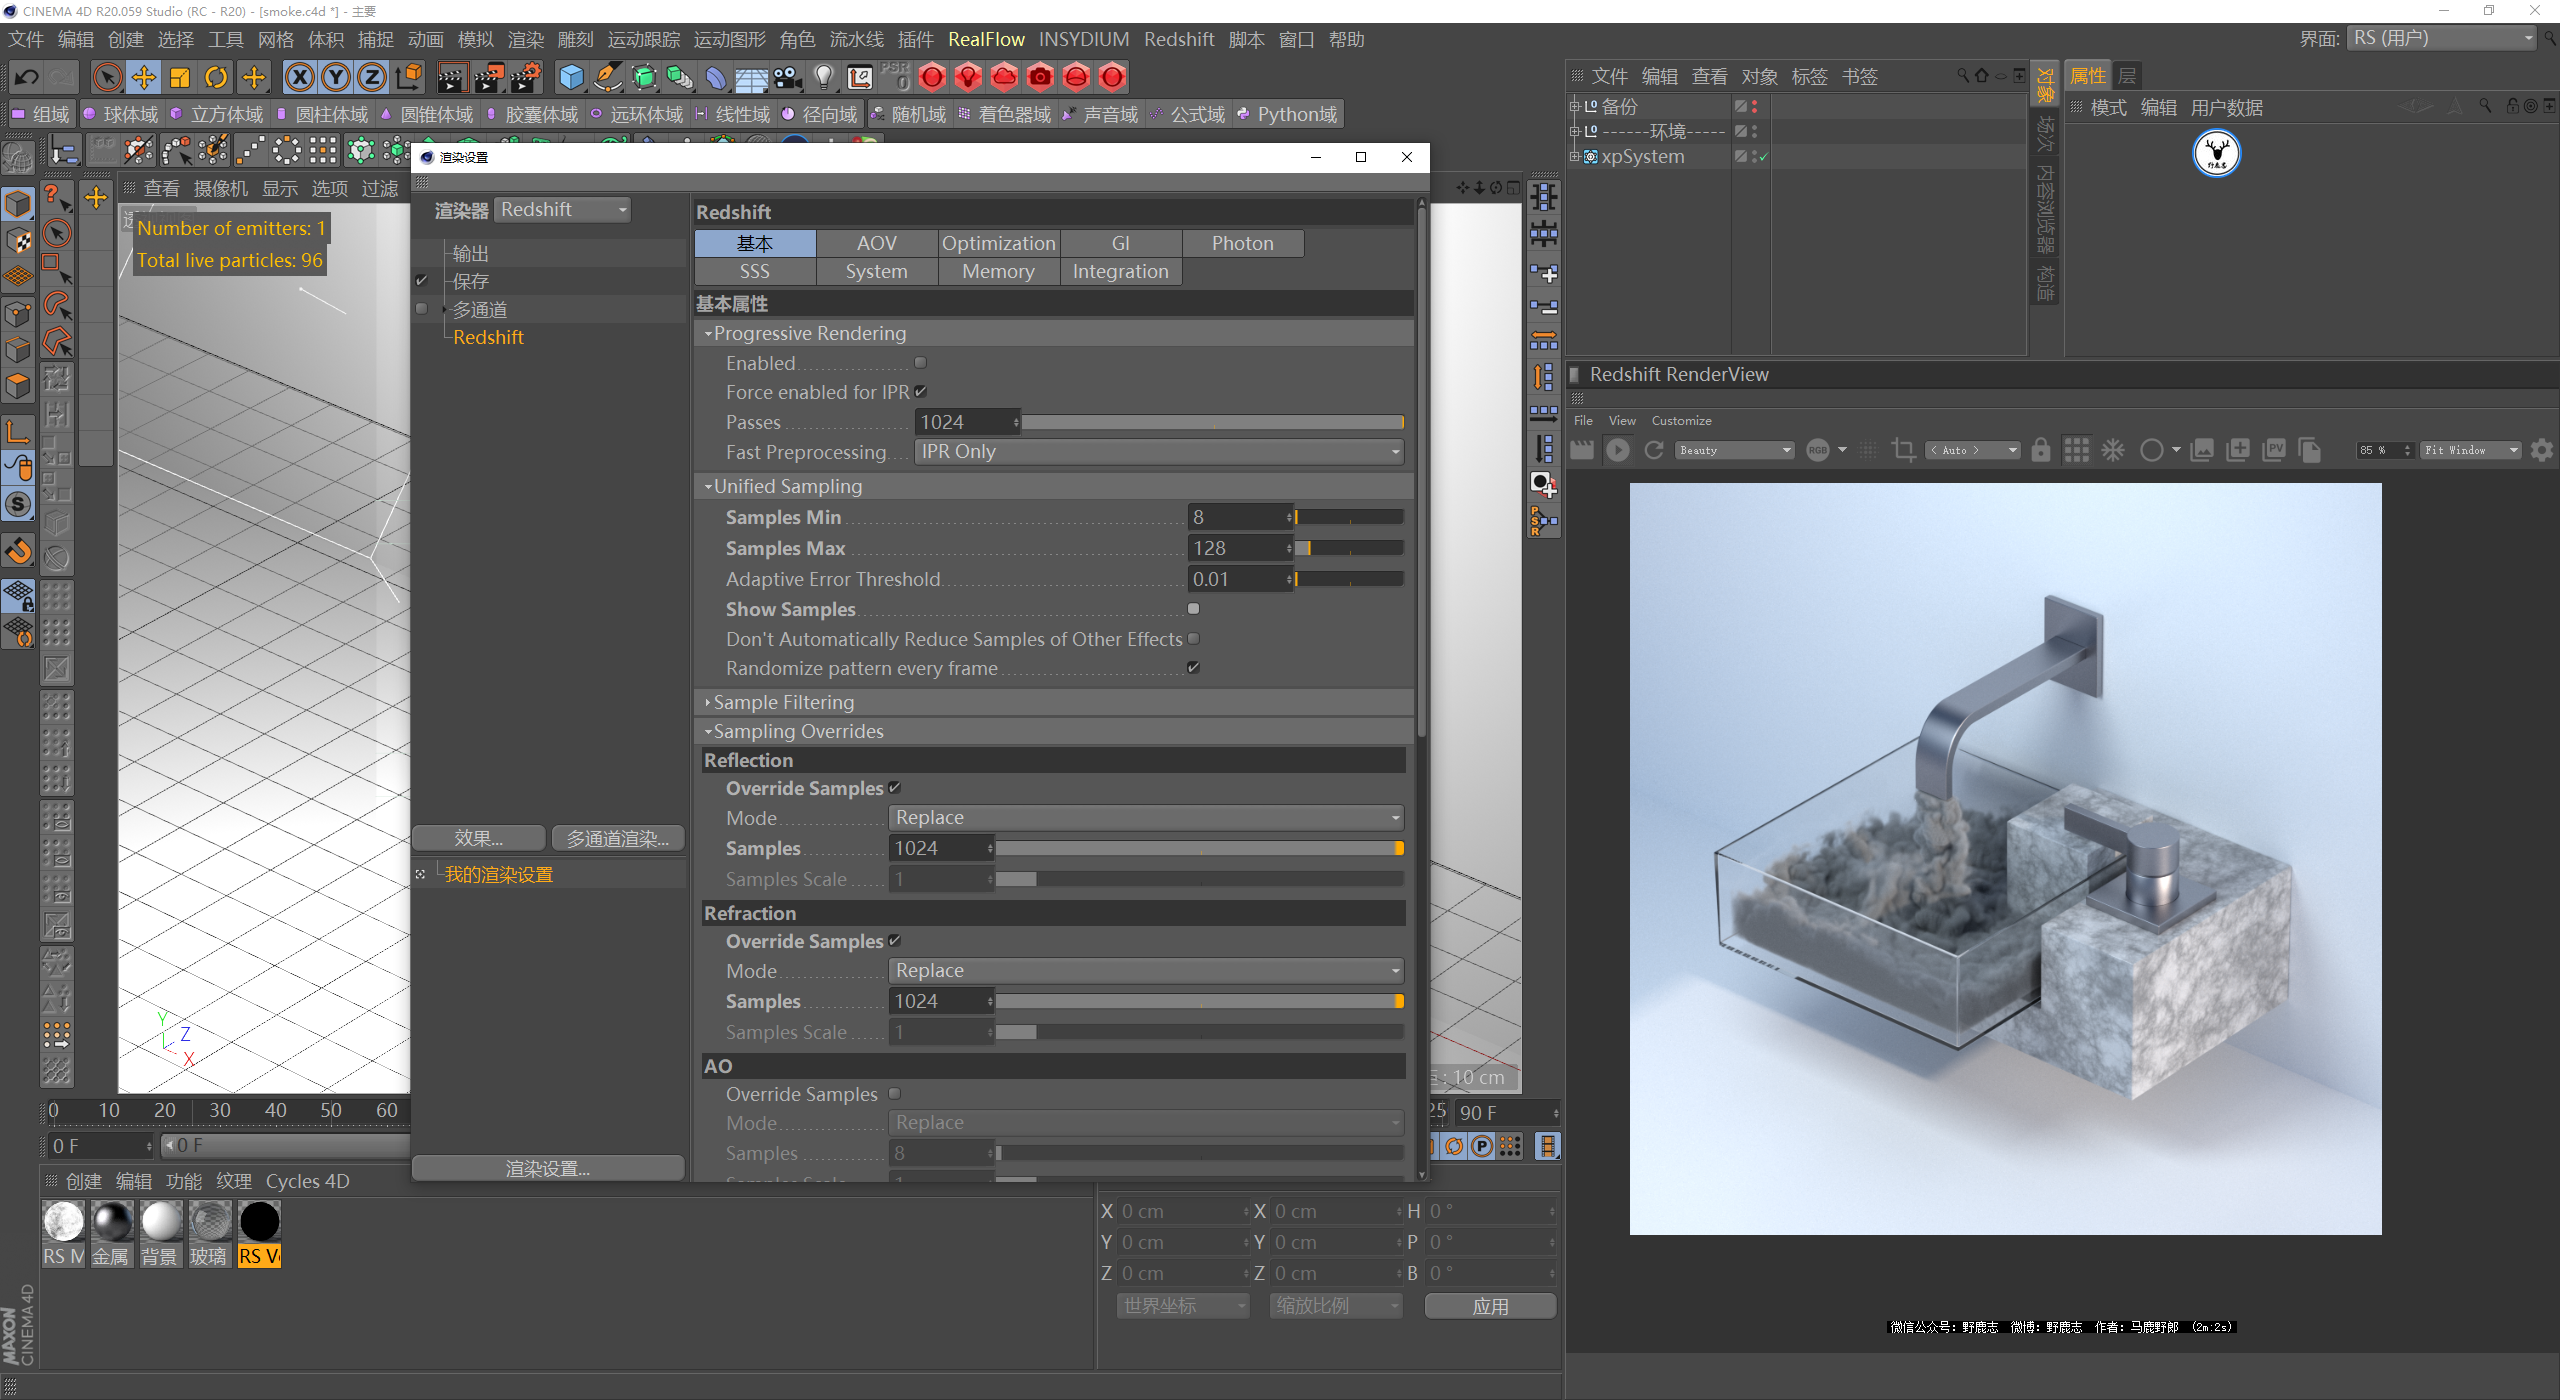Open Refraction Mode Replace dropdown
This screenshot has height=1400, width=2560.
pyautogui.click(x=1146, y=971)
